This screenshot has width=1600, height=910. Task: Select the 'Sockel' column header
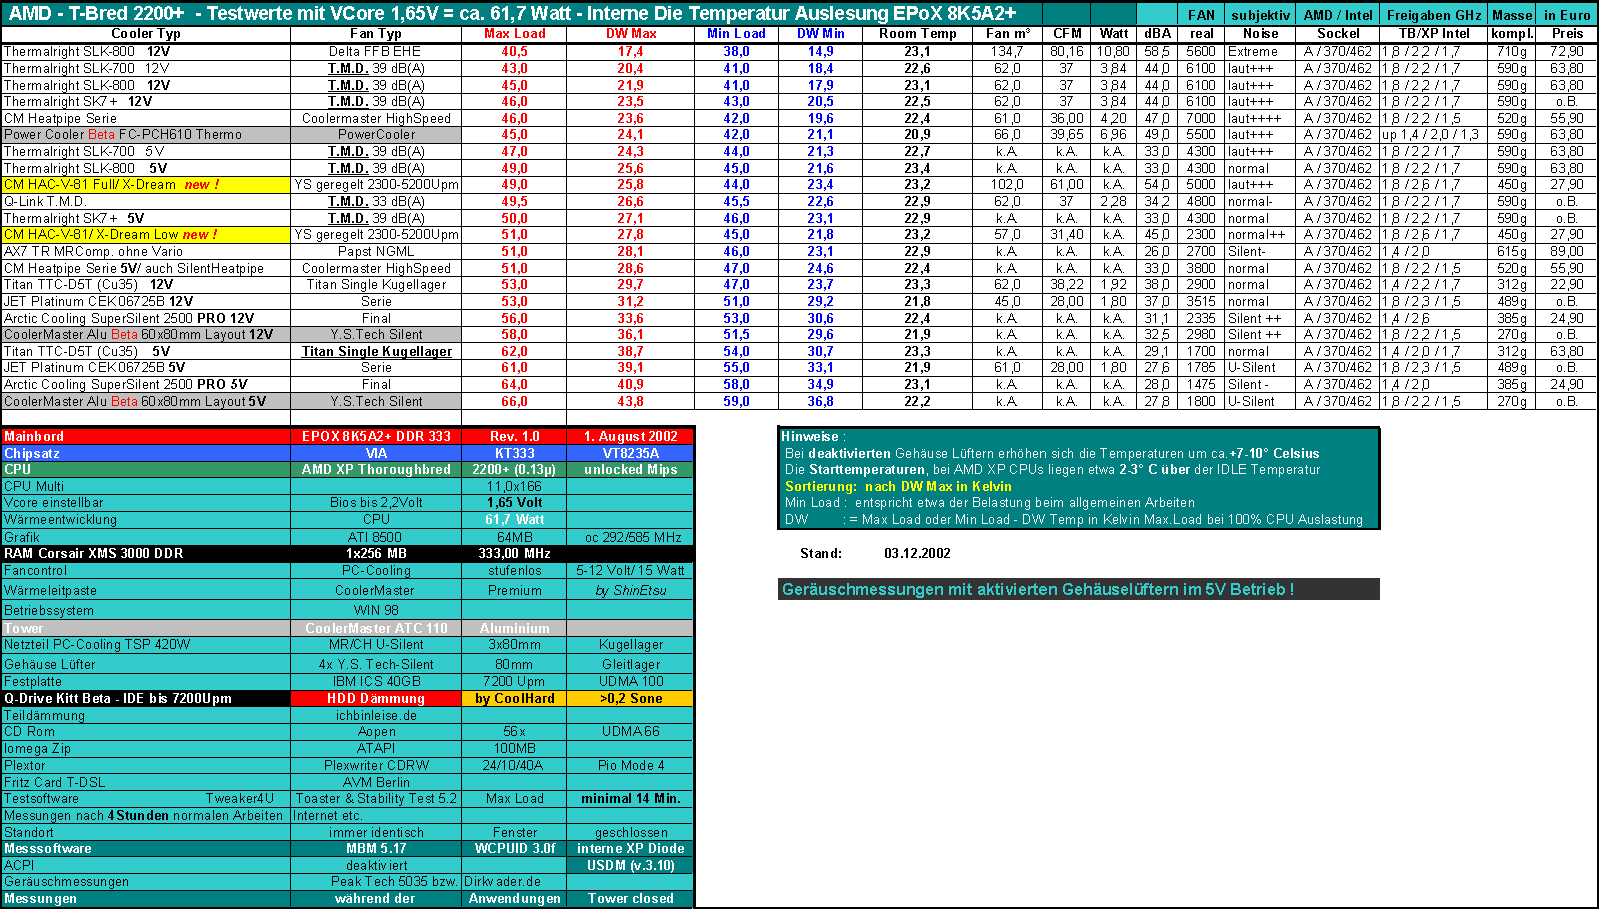point(1338,34)
